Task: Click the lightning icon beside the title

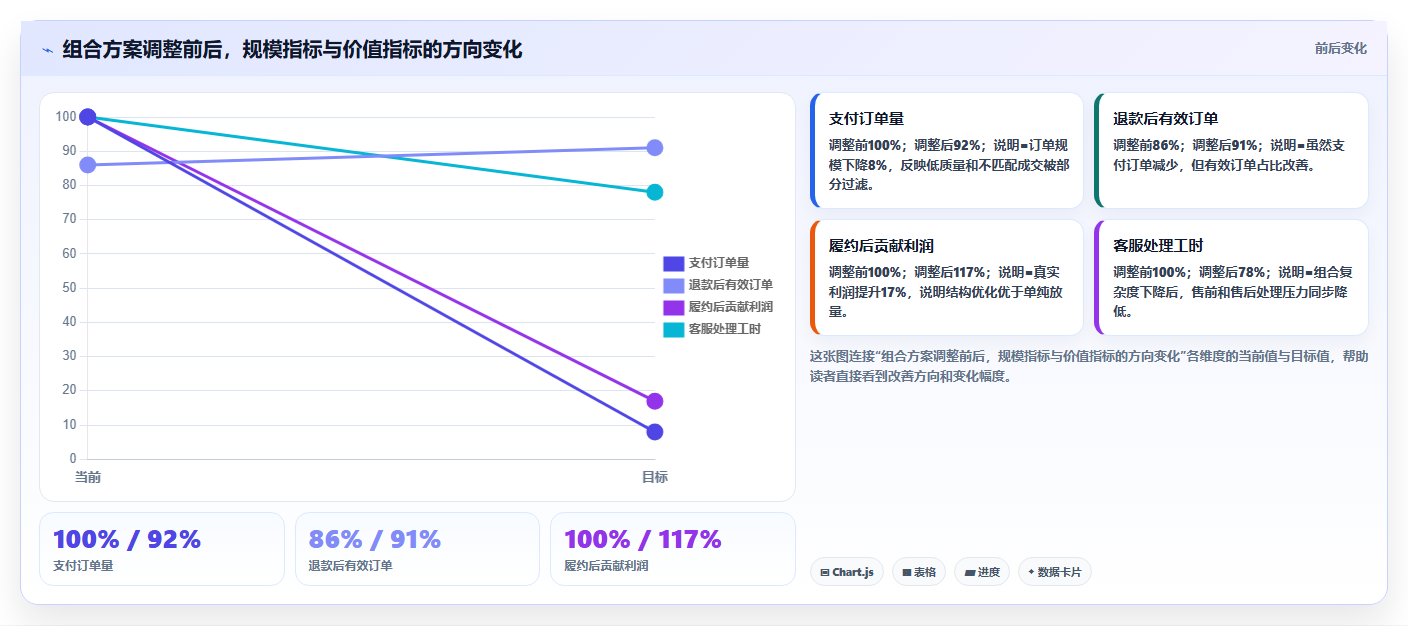Action: 47,50
